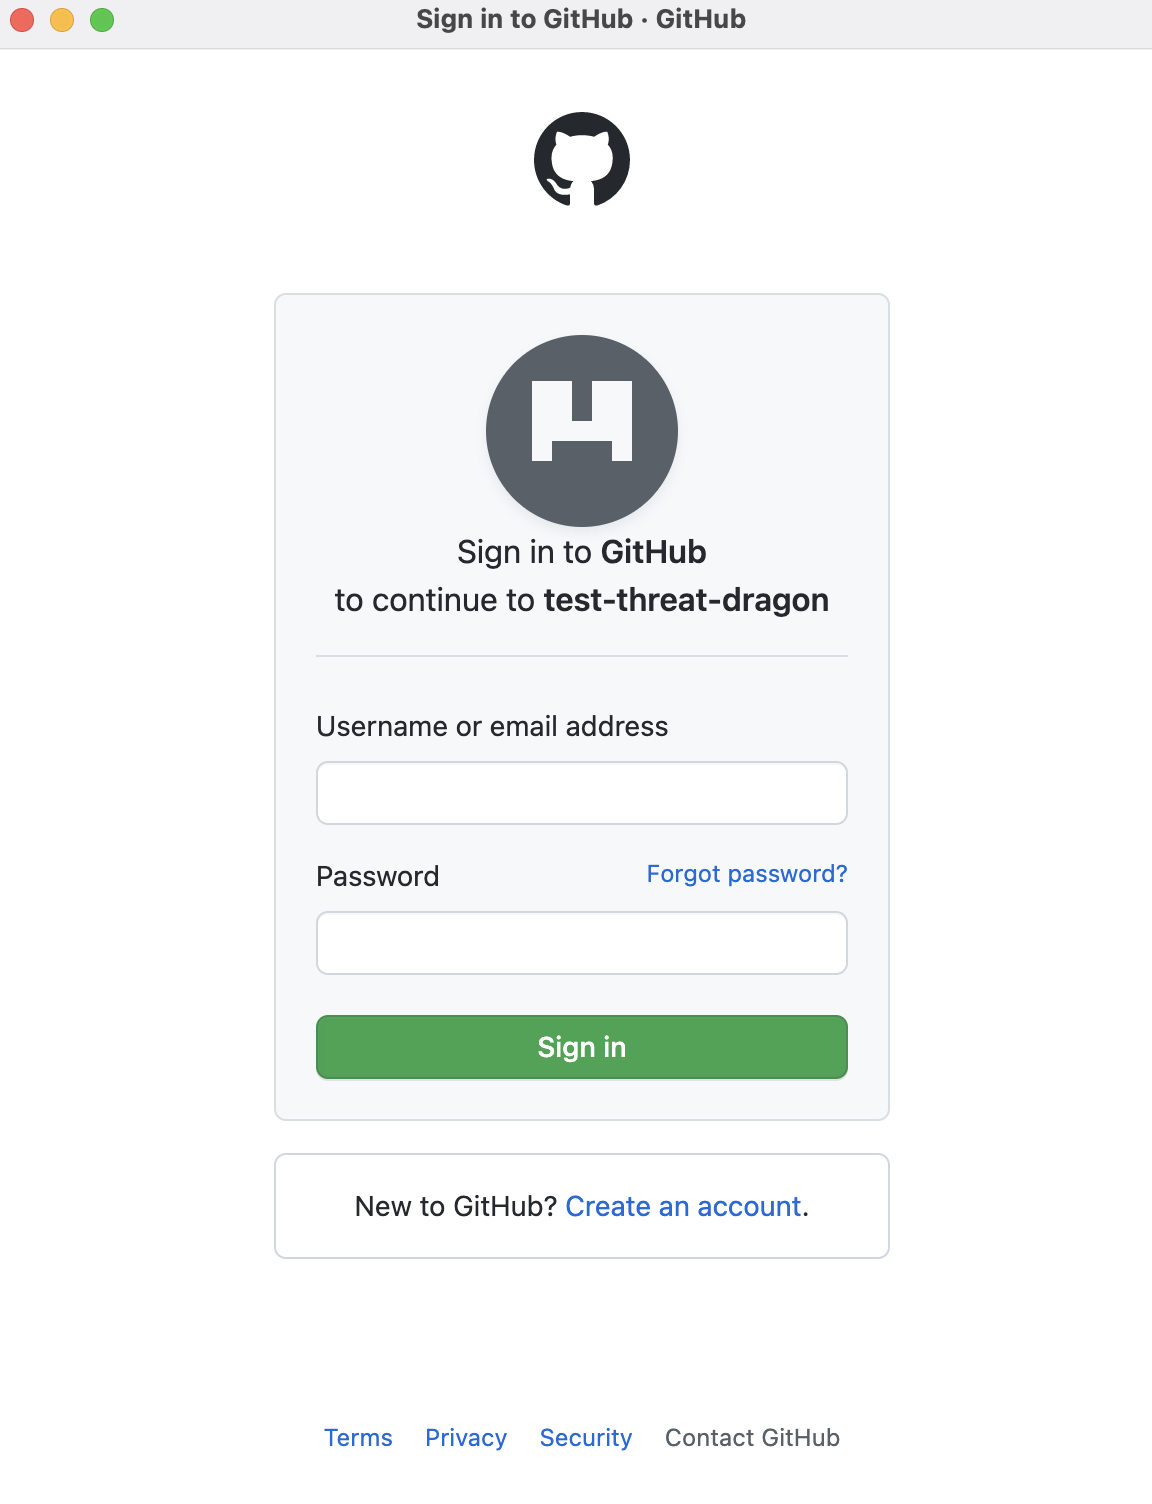Close the GitHub sign-in window
Screen dimensions: 1152x1504
[x=21, y=18]
